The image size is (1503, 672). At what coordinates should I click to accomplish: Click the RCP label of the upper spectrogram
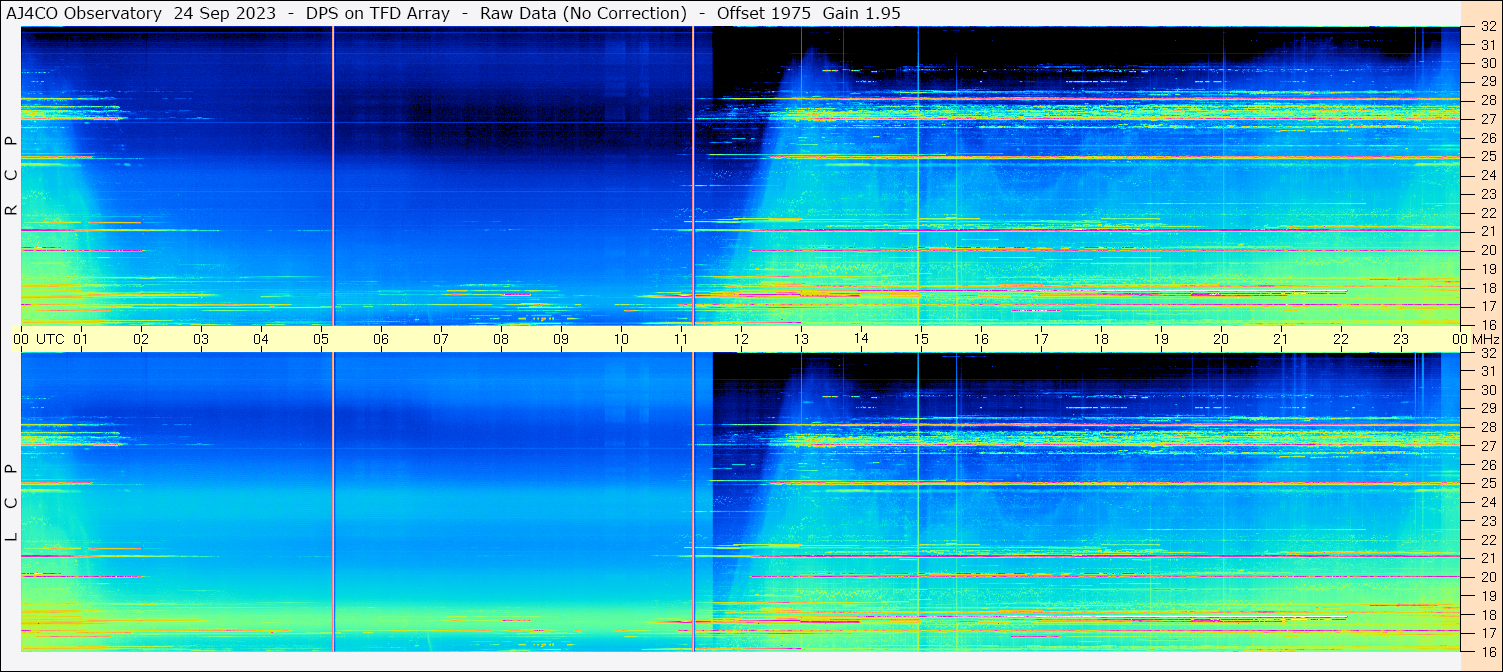pos(11,175)
